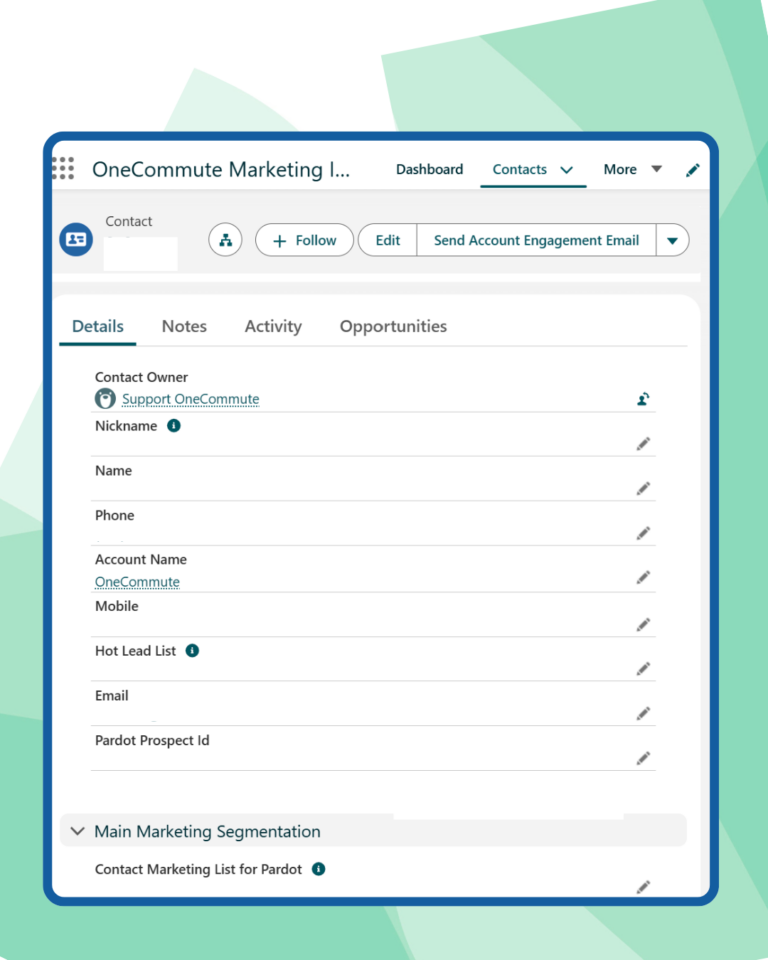
Task: Go to the Dashboard nav item
Action: click(x=429, y=169)
